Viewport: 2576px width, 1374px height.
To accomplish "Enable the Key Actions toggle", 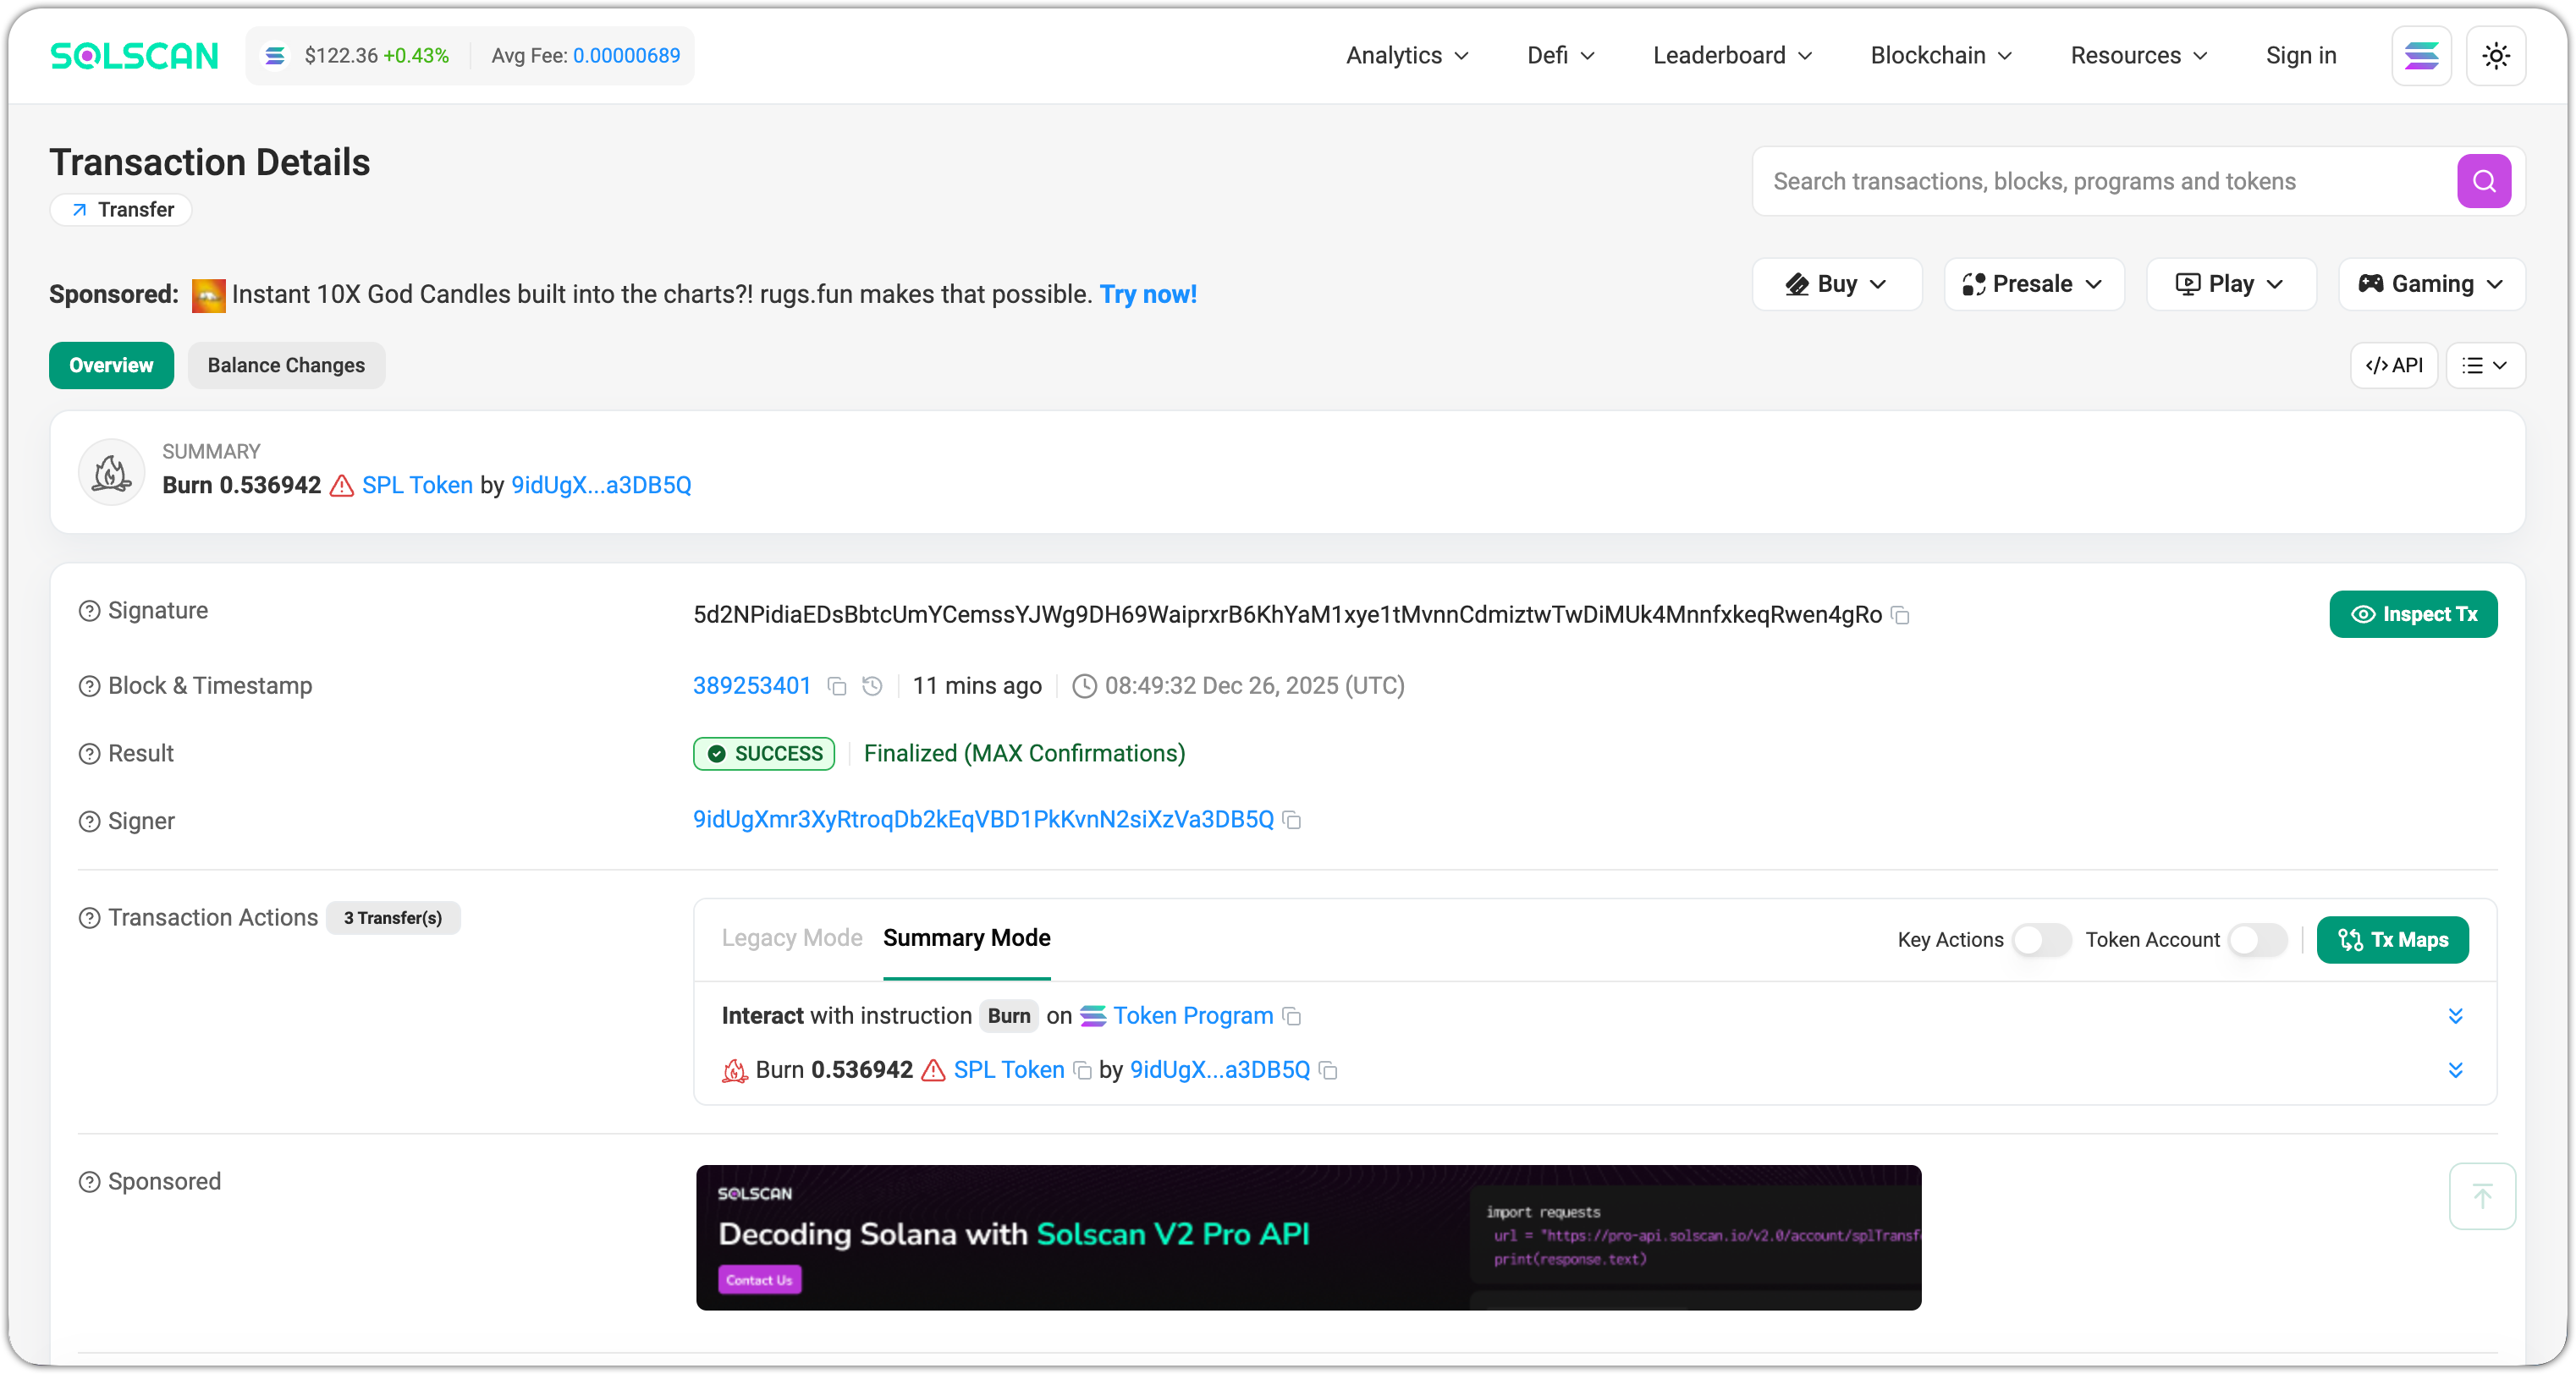I will coord(2040,940).
